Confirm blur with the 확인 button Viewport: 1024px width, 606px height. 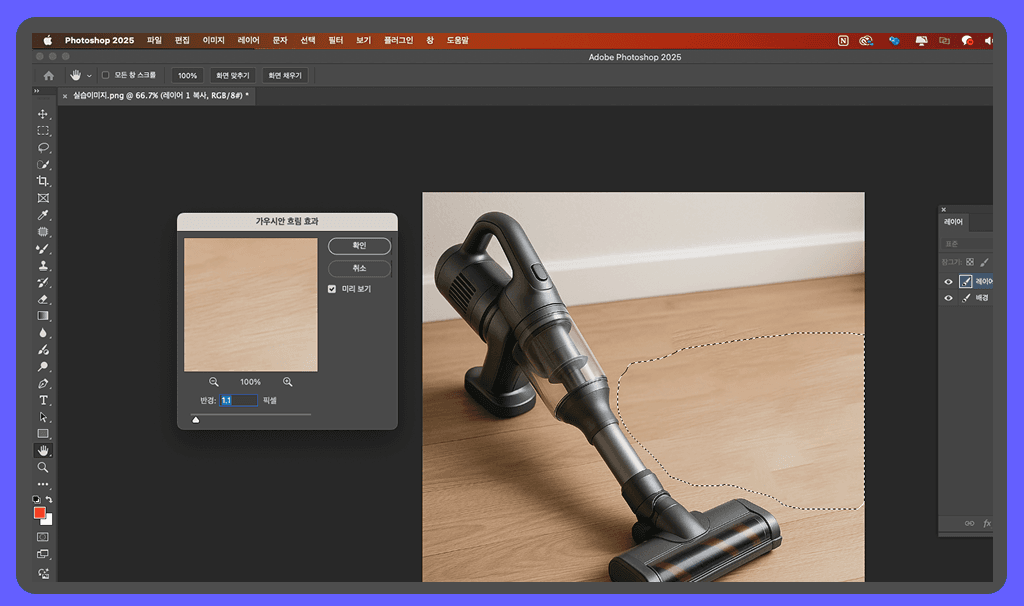[x=359, y=246]
